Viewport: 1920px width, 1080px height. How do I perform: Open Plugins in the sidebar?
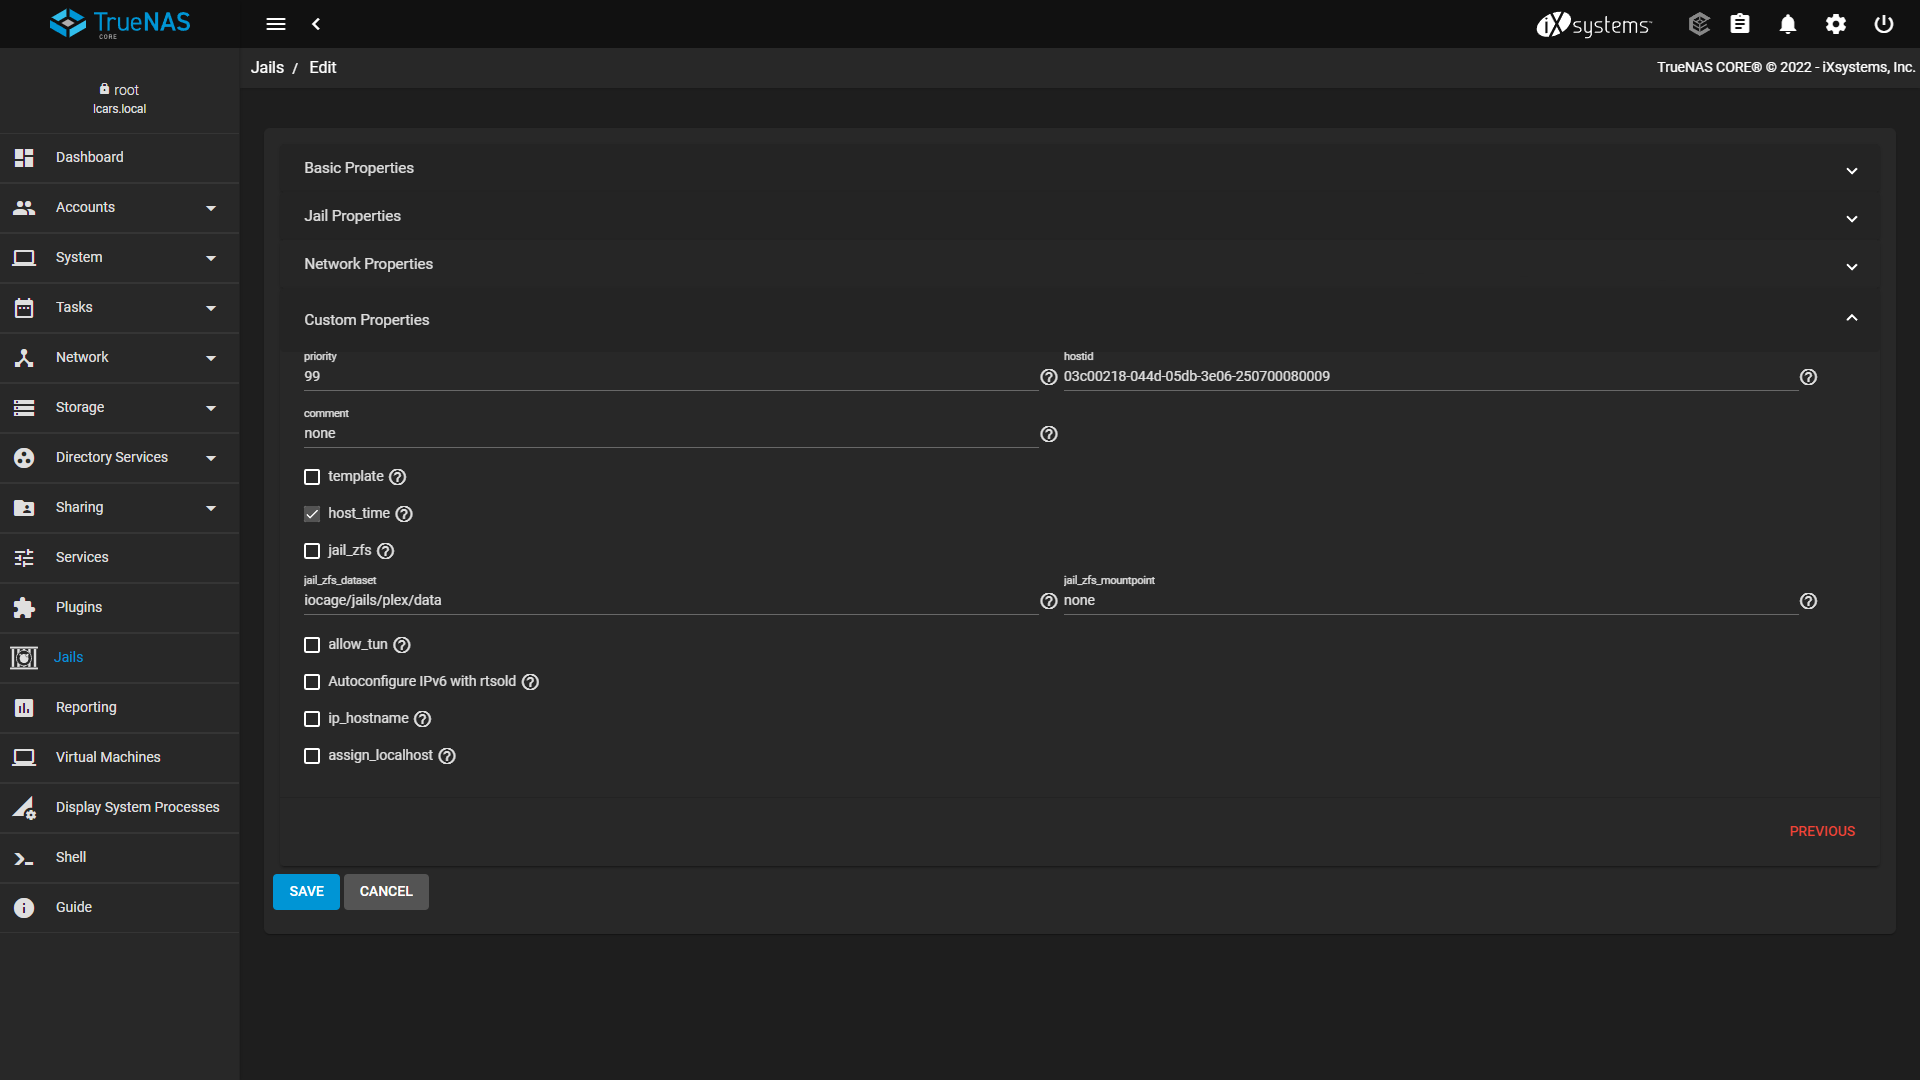click(x=79, y=608)
